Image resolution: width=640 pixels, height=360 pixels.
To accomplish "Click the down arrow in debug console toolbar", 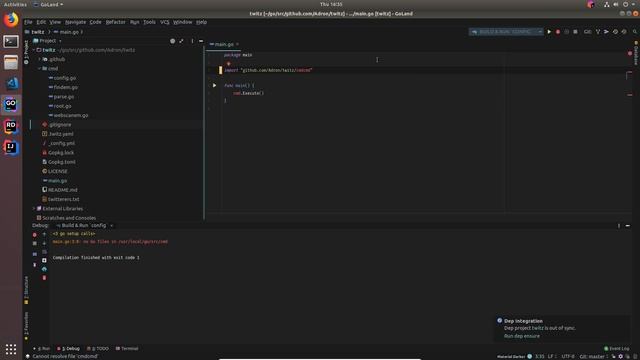I will pos(44,243).
